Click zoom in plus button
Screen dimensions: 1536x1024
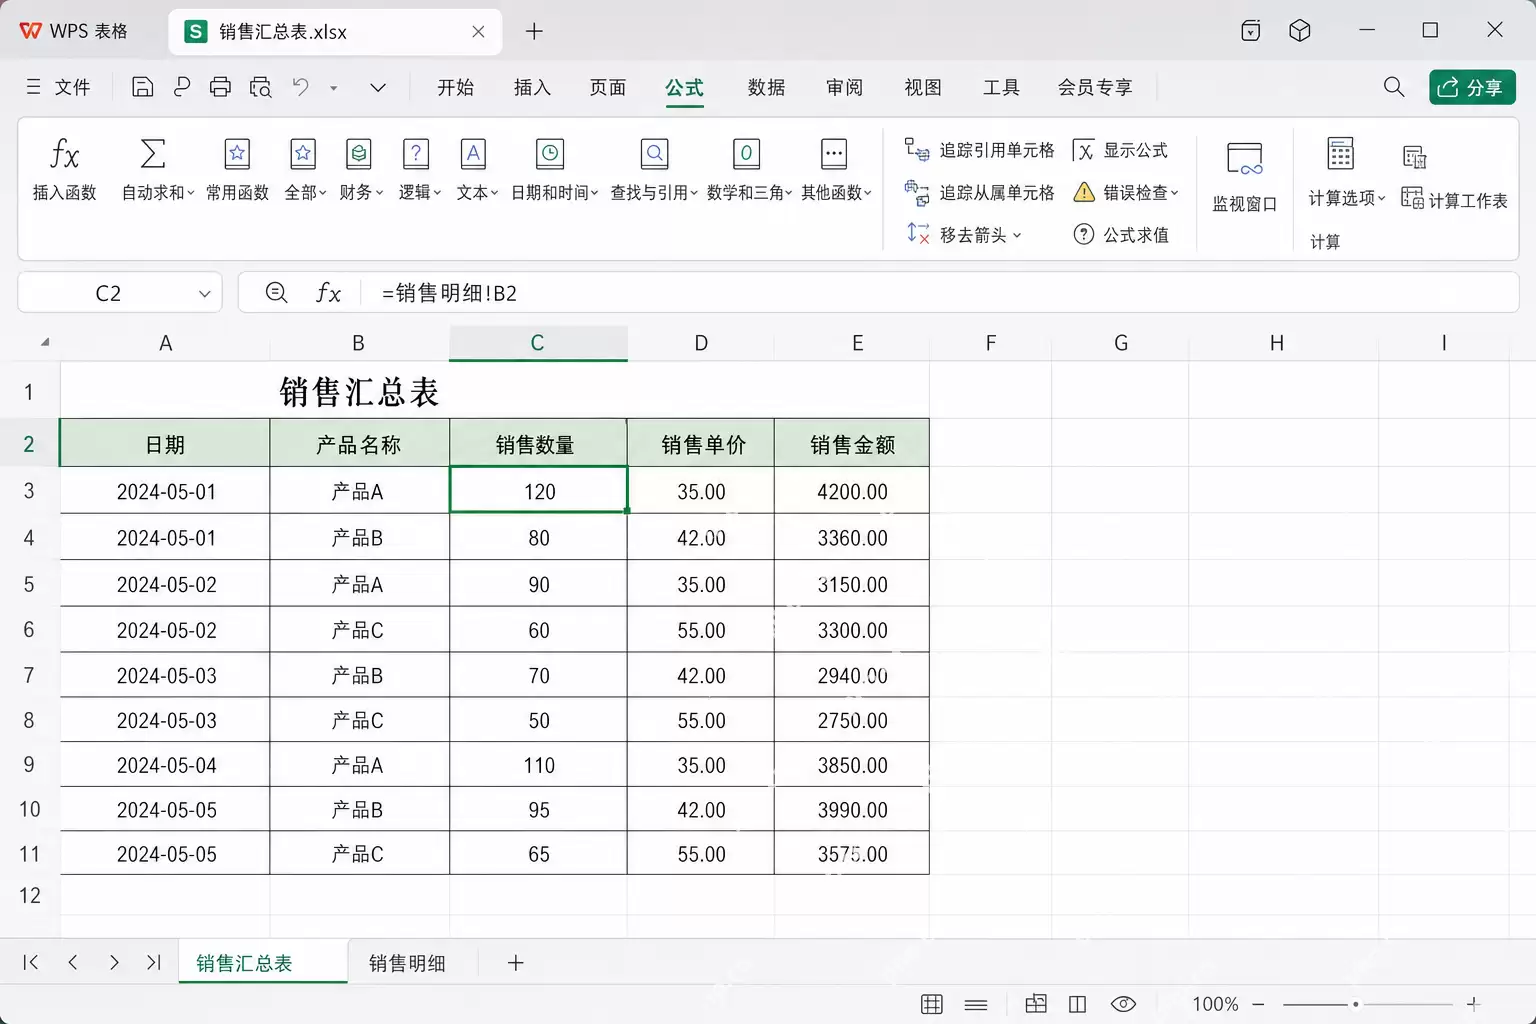(x=1473, y=1004)
